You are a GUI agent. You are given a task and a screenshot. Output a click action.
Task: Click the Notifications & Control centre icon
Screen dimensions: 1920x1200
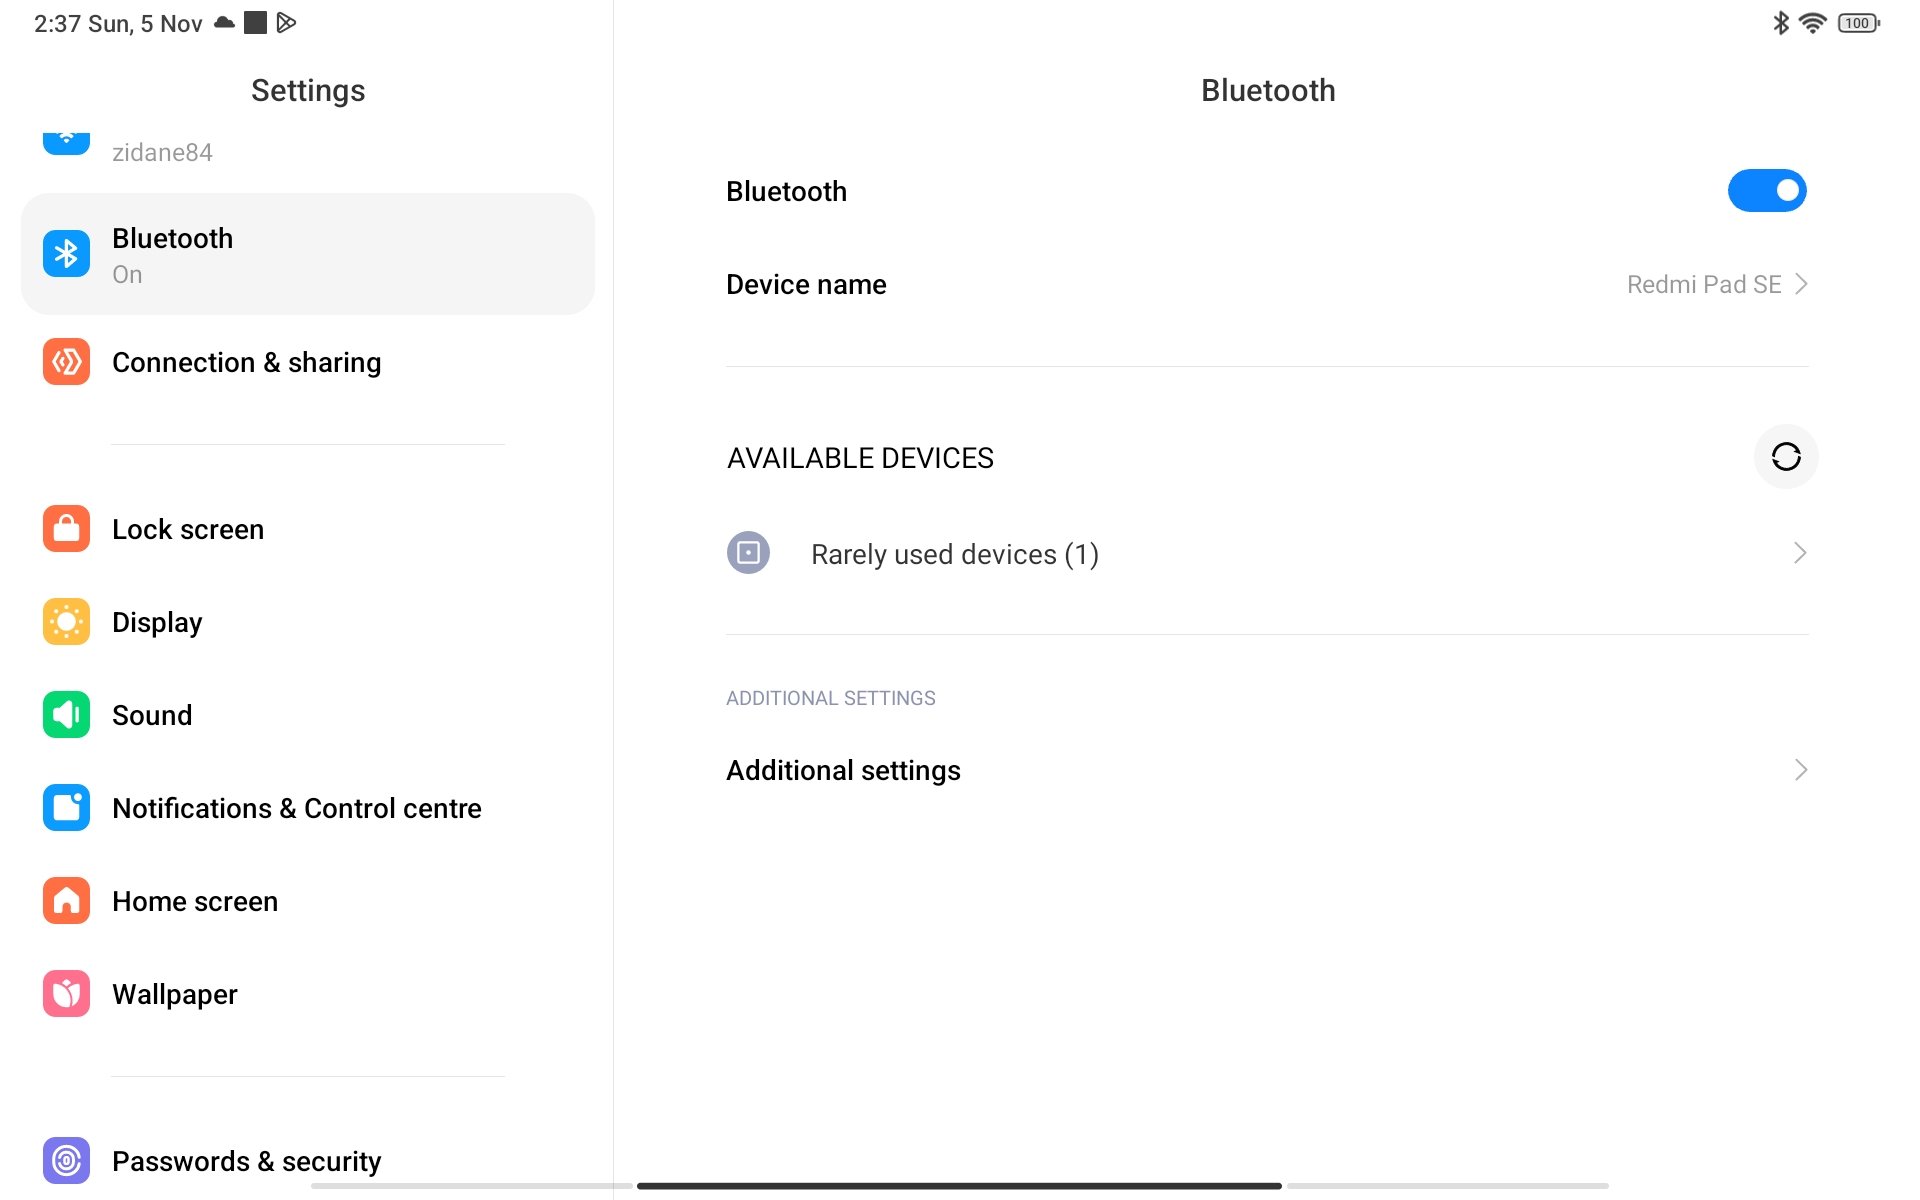[66, 808]
